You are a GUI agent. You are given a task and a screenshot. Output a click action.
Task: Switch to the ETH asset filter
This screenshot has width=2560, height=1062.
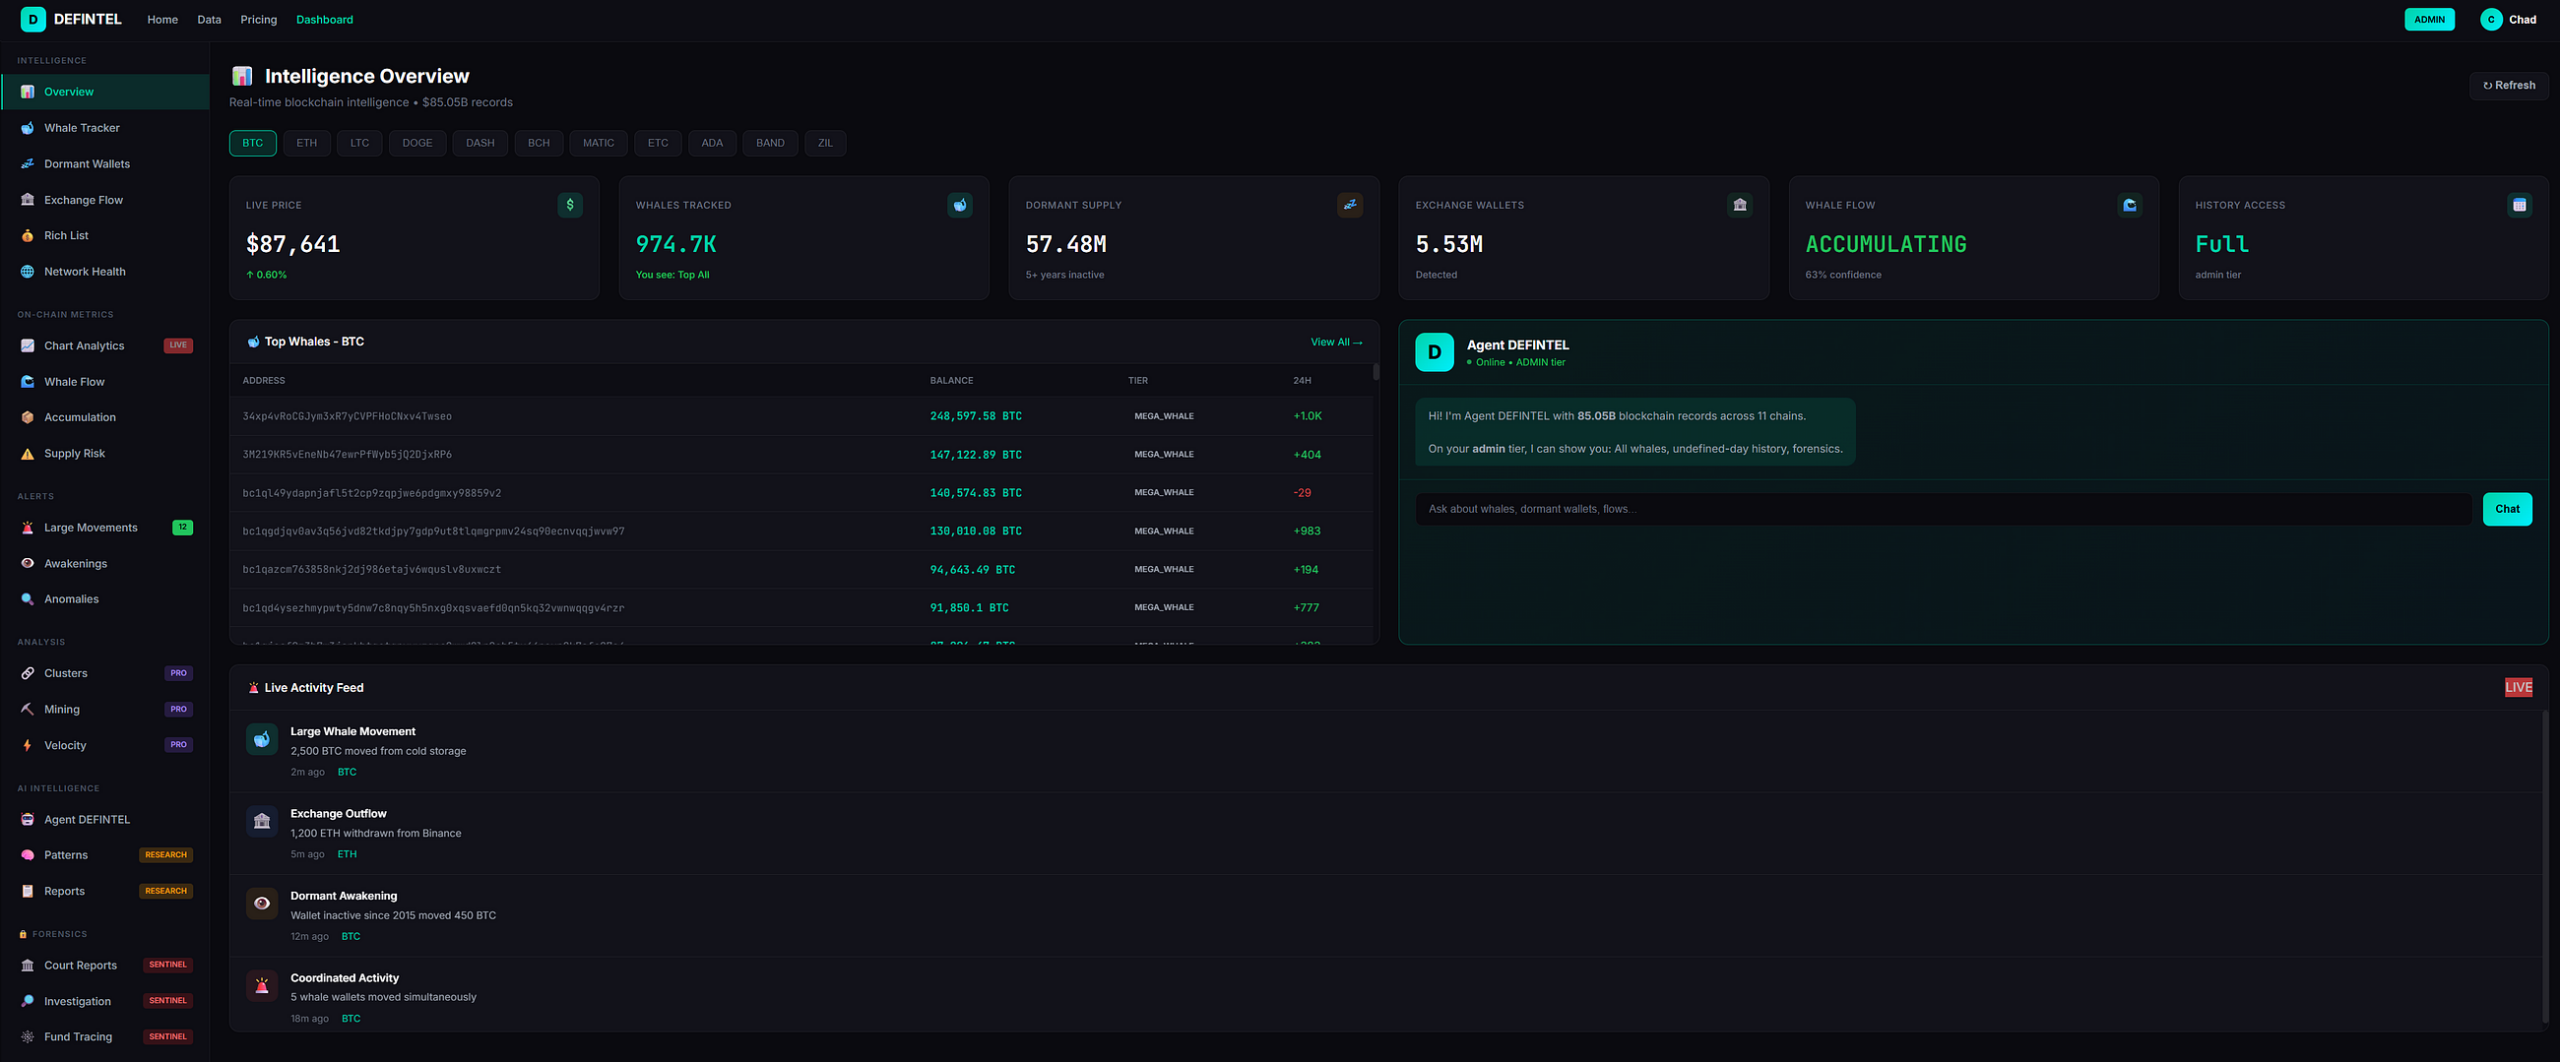tap(306, 143)
